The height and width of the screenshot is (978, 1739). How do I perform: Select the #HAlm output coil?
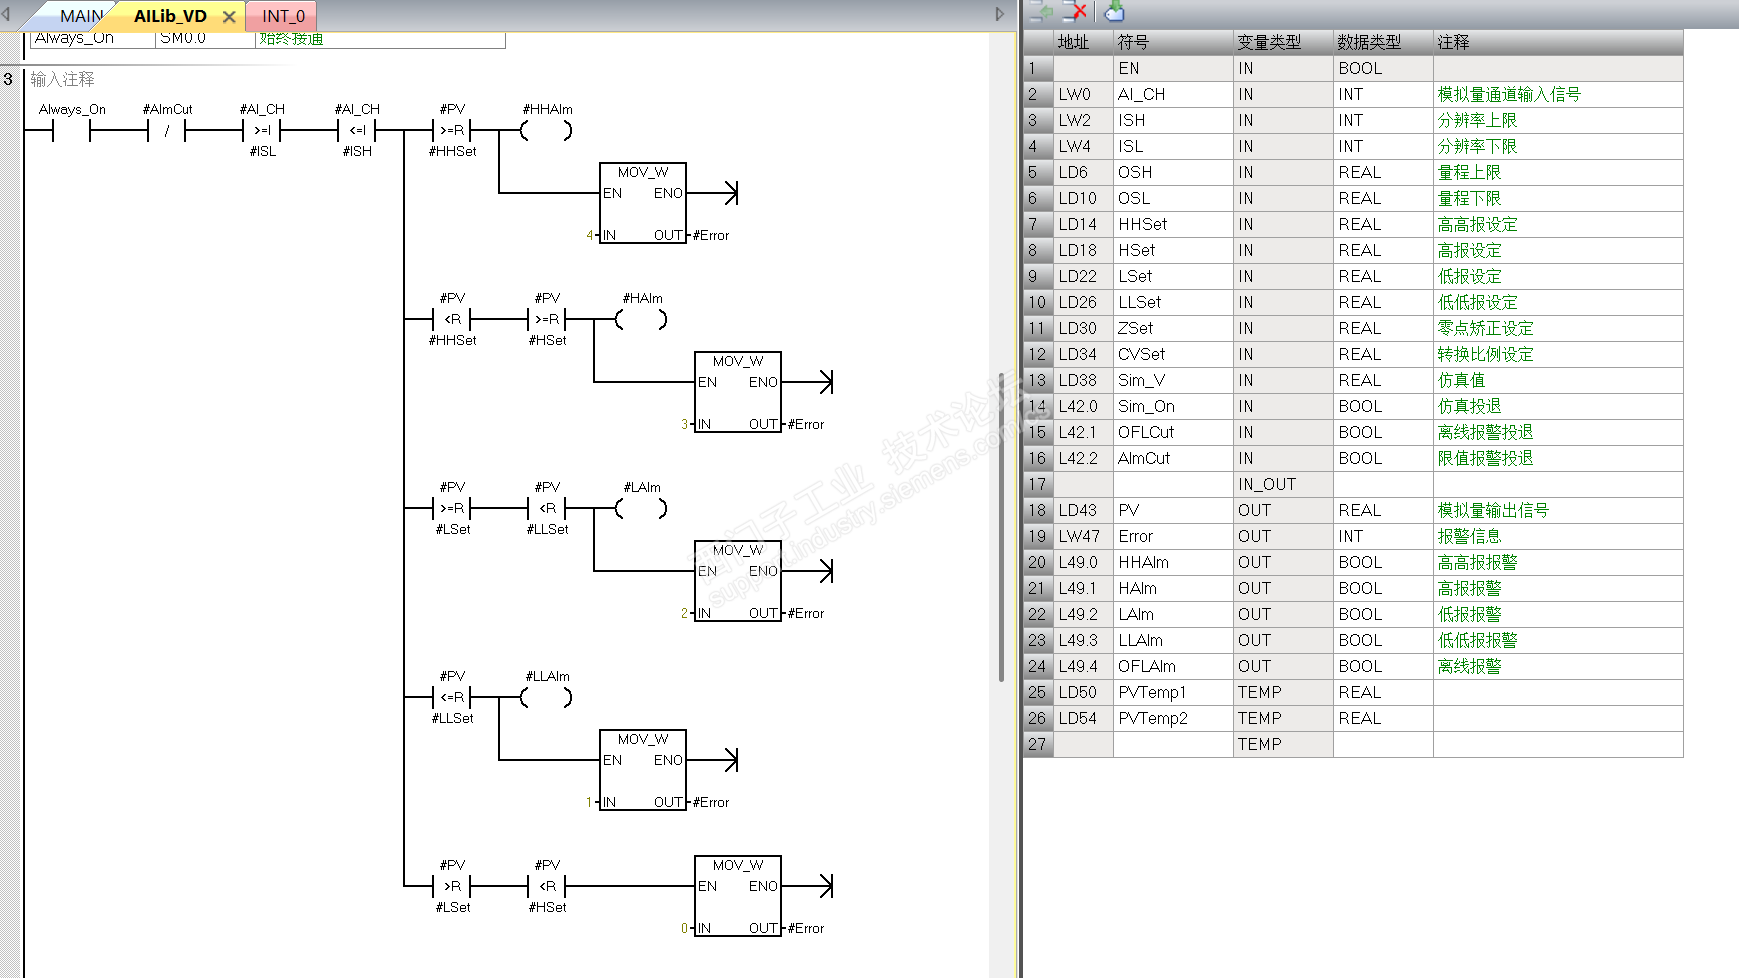pos(642,319)
